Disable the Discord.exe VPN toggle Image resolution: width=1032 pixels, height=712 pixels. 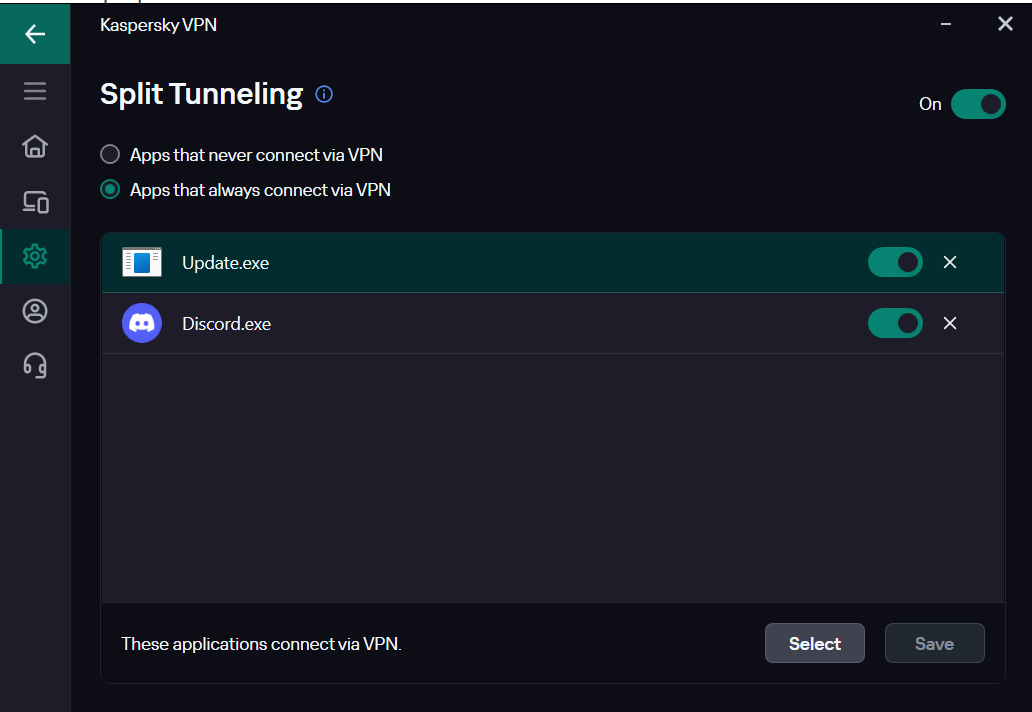pos(895,323)
